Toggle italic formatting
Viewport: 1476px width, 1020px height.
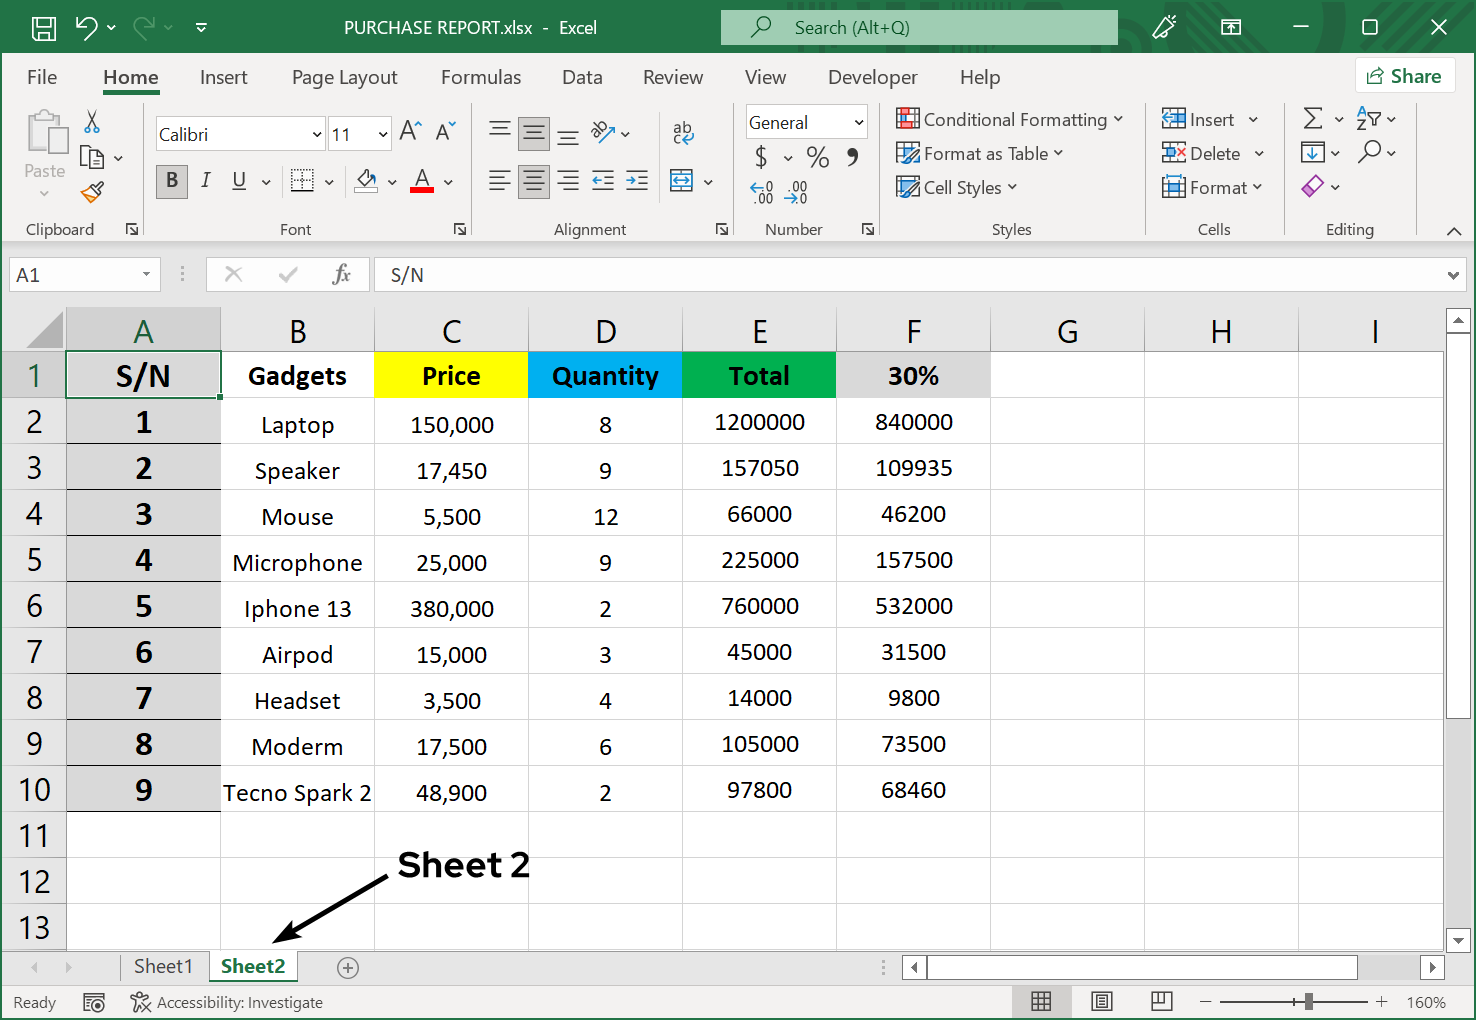tap(205, 181)
